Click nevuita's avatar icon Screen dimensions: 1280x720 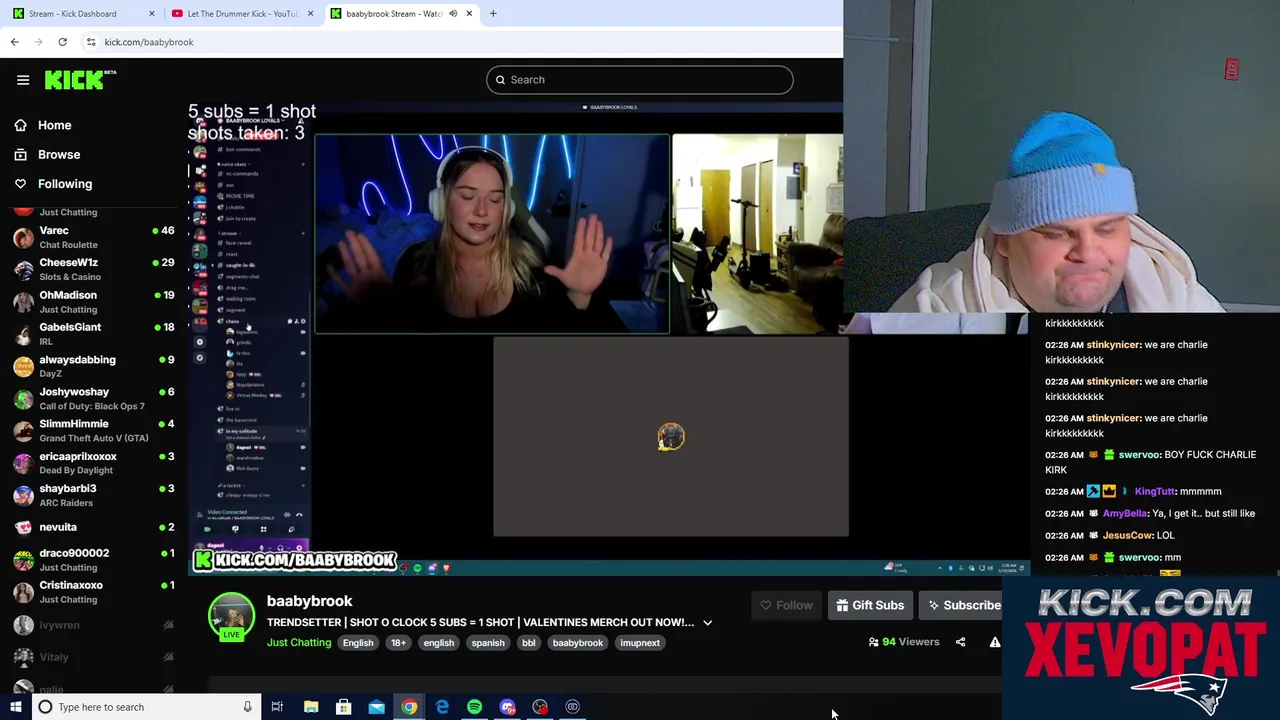[x=23, y=527]
